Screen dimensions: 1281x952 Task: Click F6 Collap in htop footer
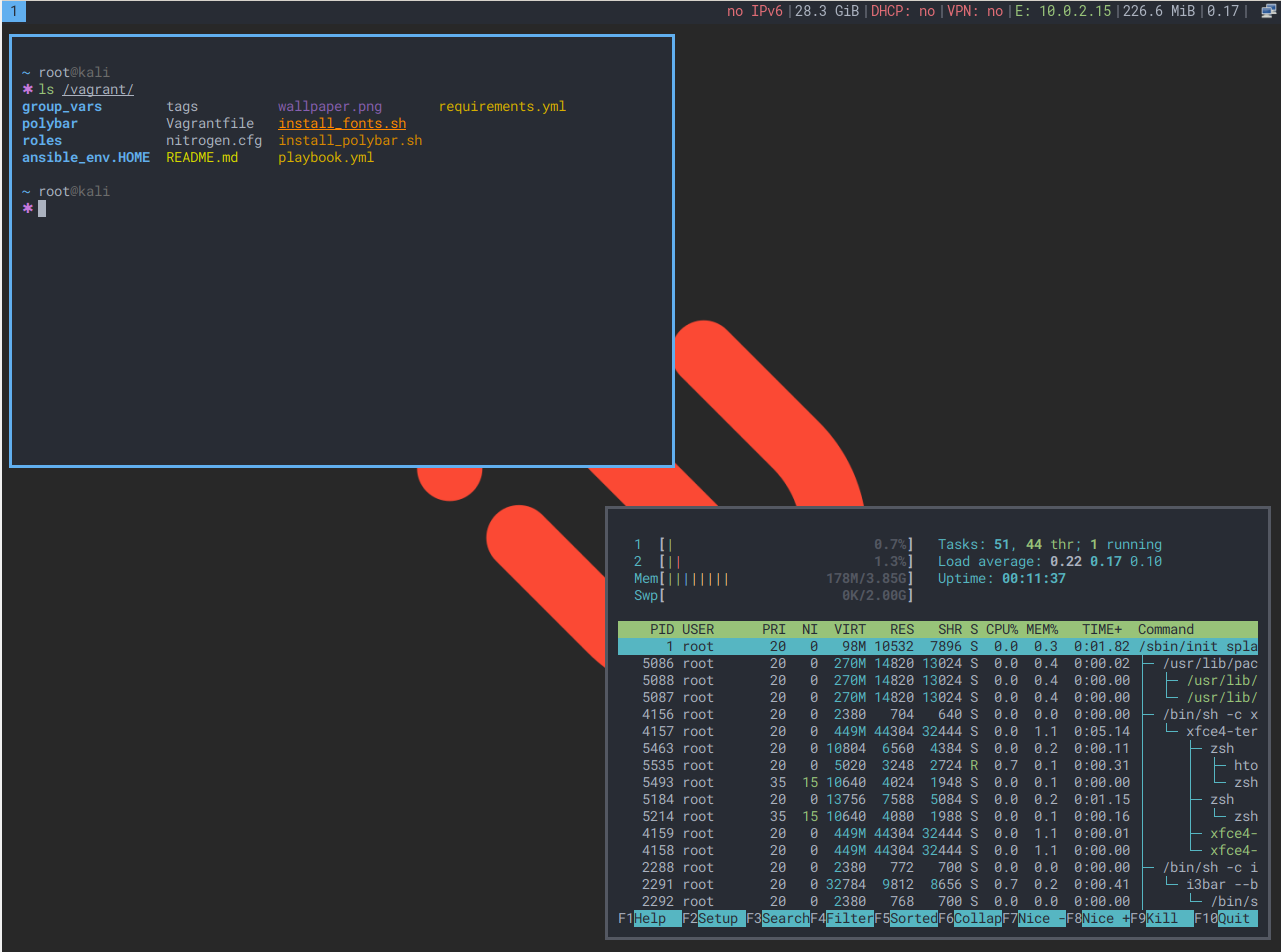pyautogui.click(x=970, y=918)
